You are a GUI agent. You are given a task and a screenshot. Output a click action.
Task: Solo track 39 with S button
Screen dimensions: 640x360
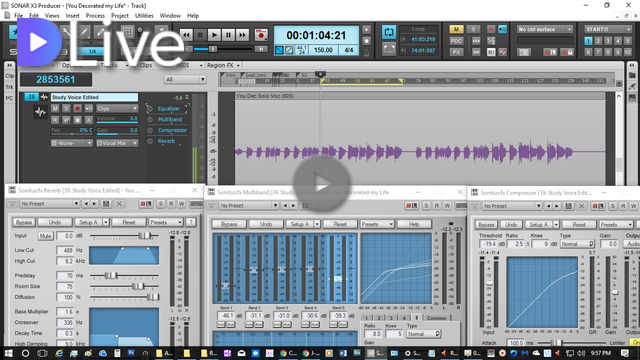tap(66, 109)
